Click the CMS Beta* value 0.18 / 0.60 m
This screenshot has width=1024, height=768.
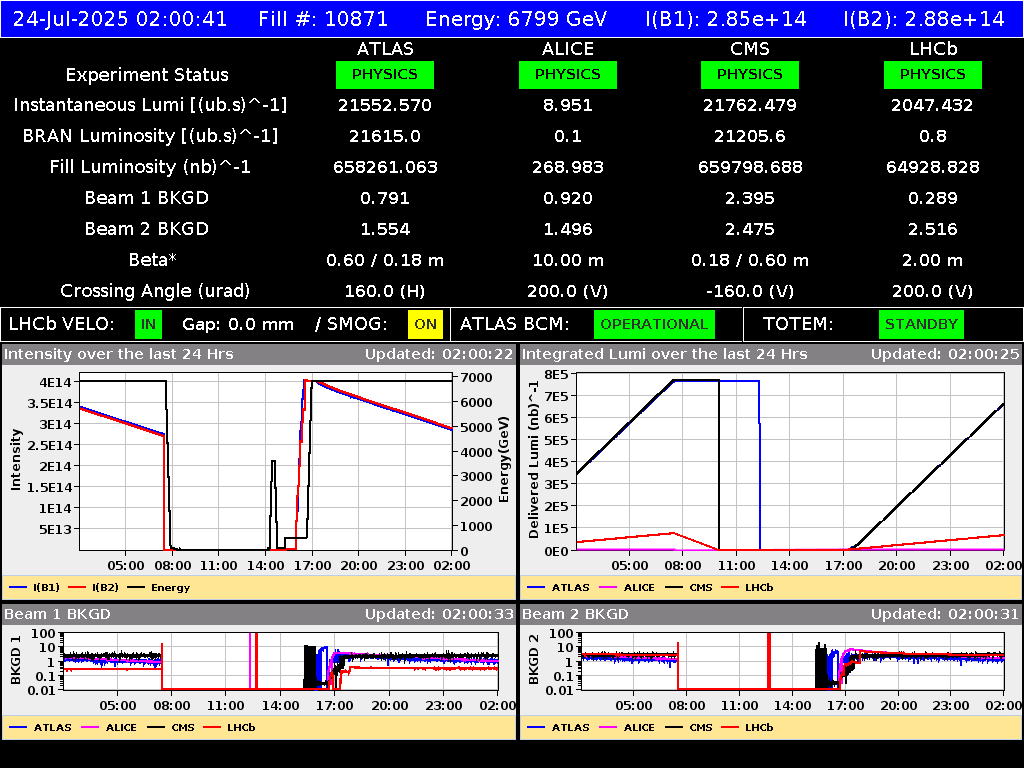750,260
